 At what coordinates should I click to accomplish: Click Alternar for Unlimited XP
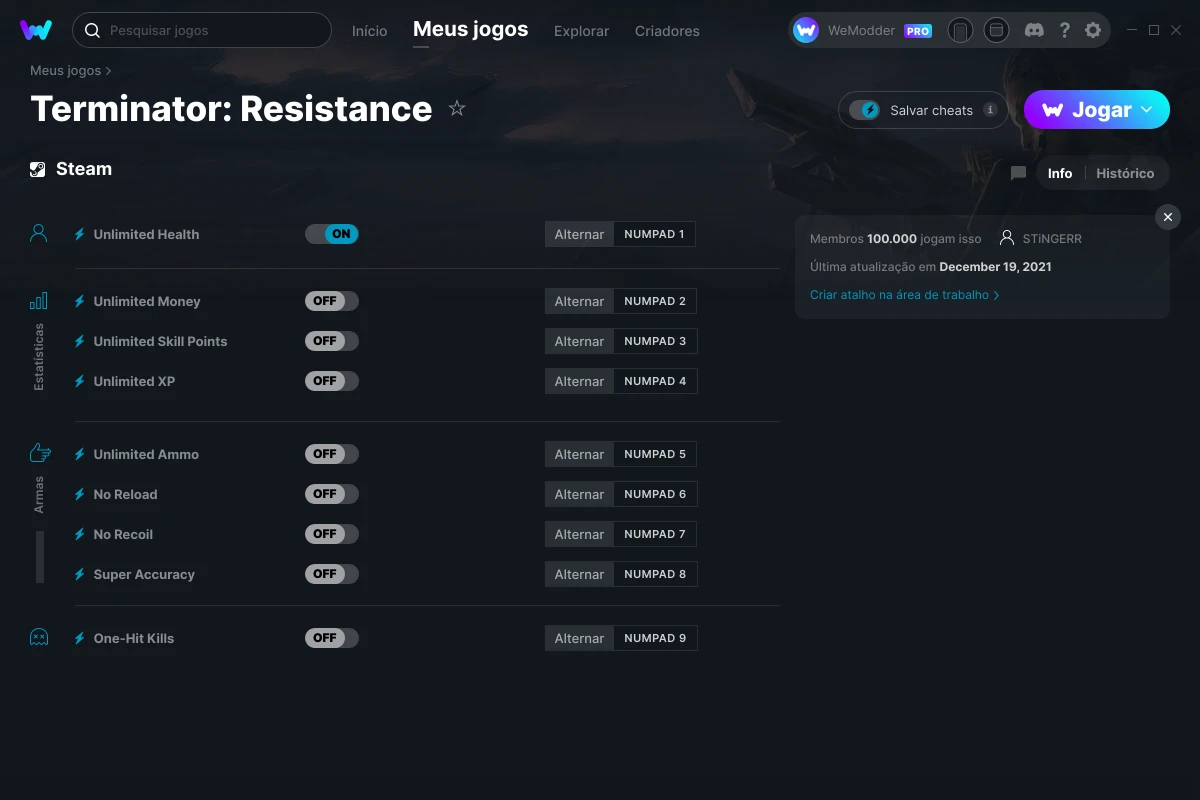point(579,381)
